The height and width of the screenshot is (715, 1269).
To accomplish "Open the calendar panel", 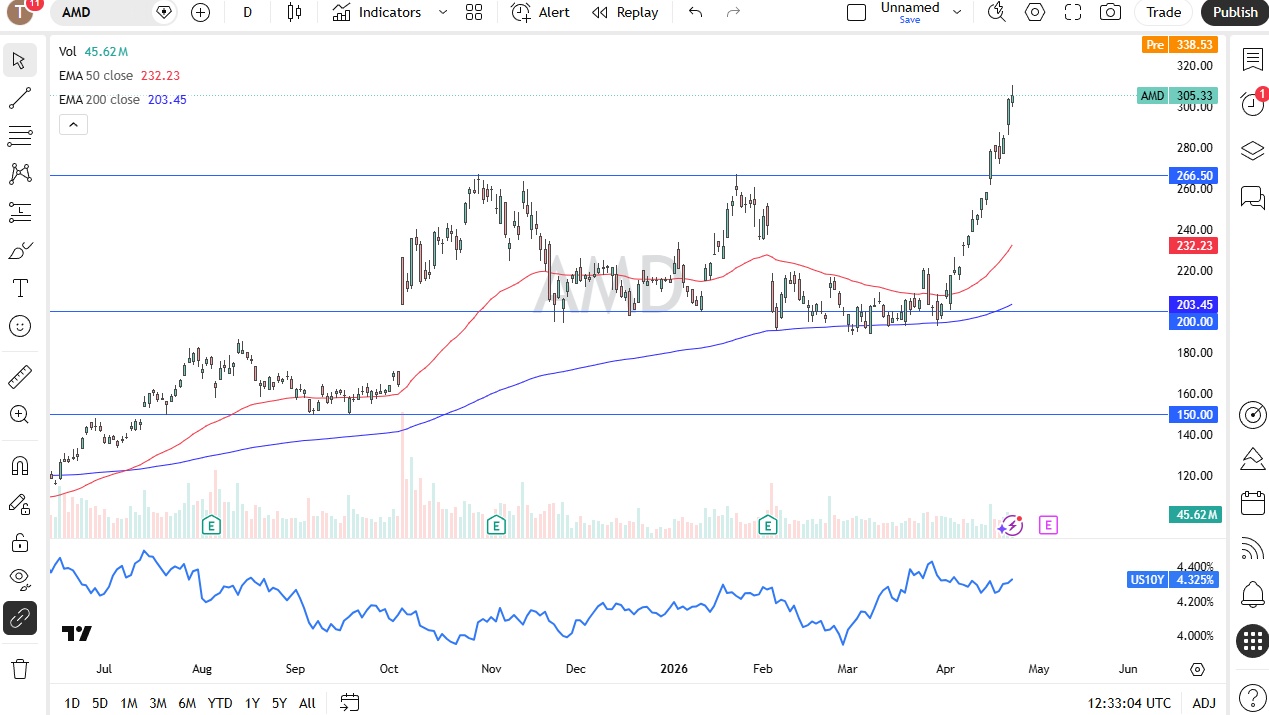I will pos(1252,502).
